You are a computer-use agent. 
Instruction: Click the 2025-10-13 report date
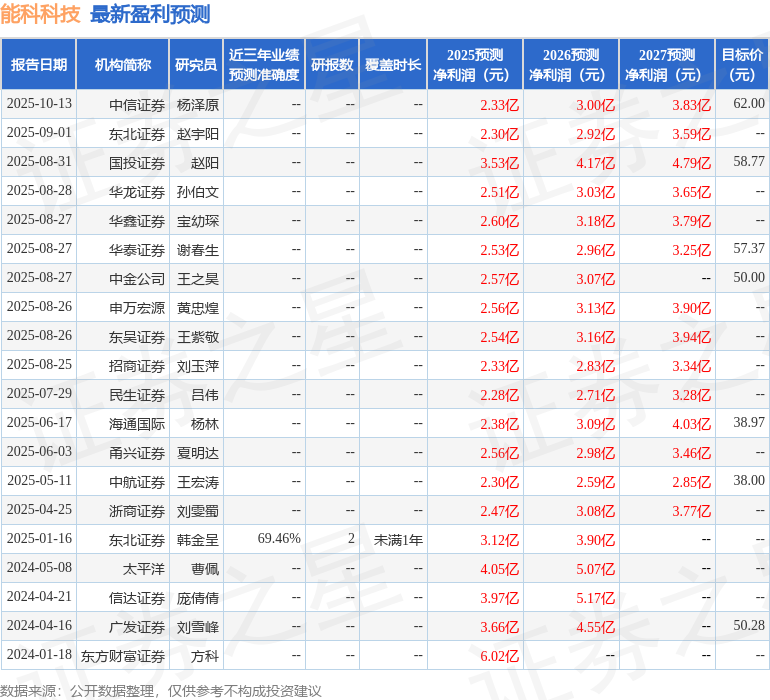coord(39,104)
